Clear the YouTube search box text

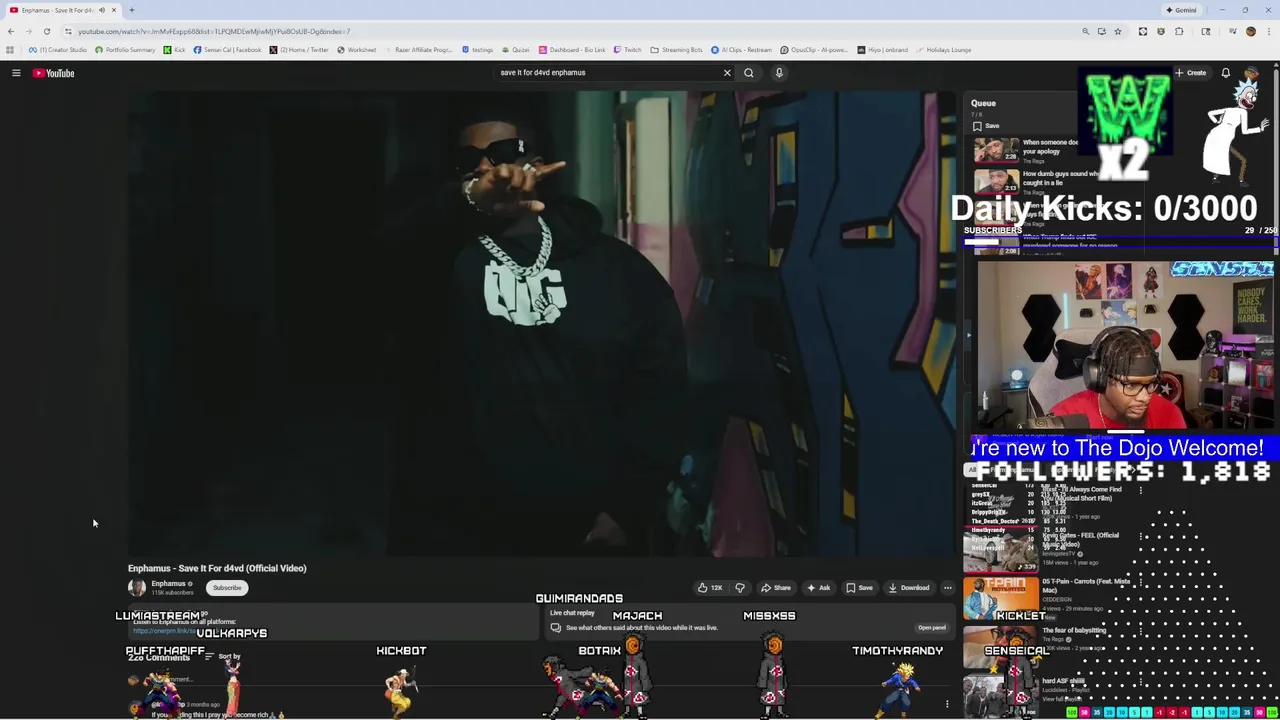click(727, 72)
